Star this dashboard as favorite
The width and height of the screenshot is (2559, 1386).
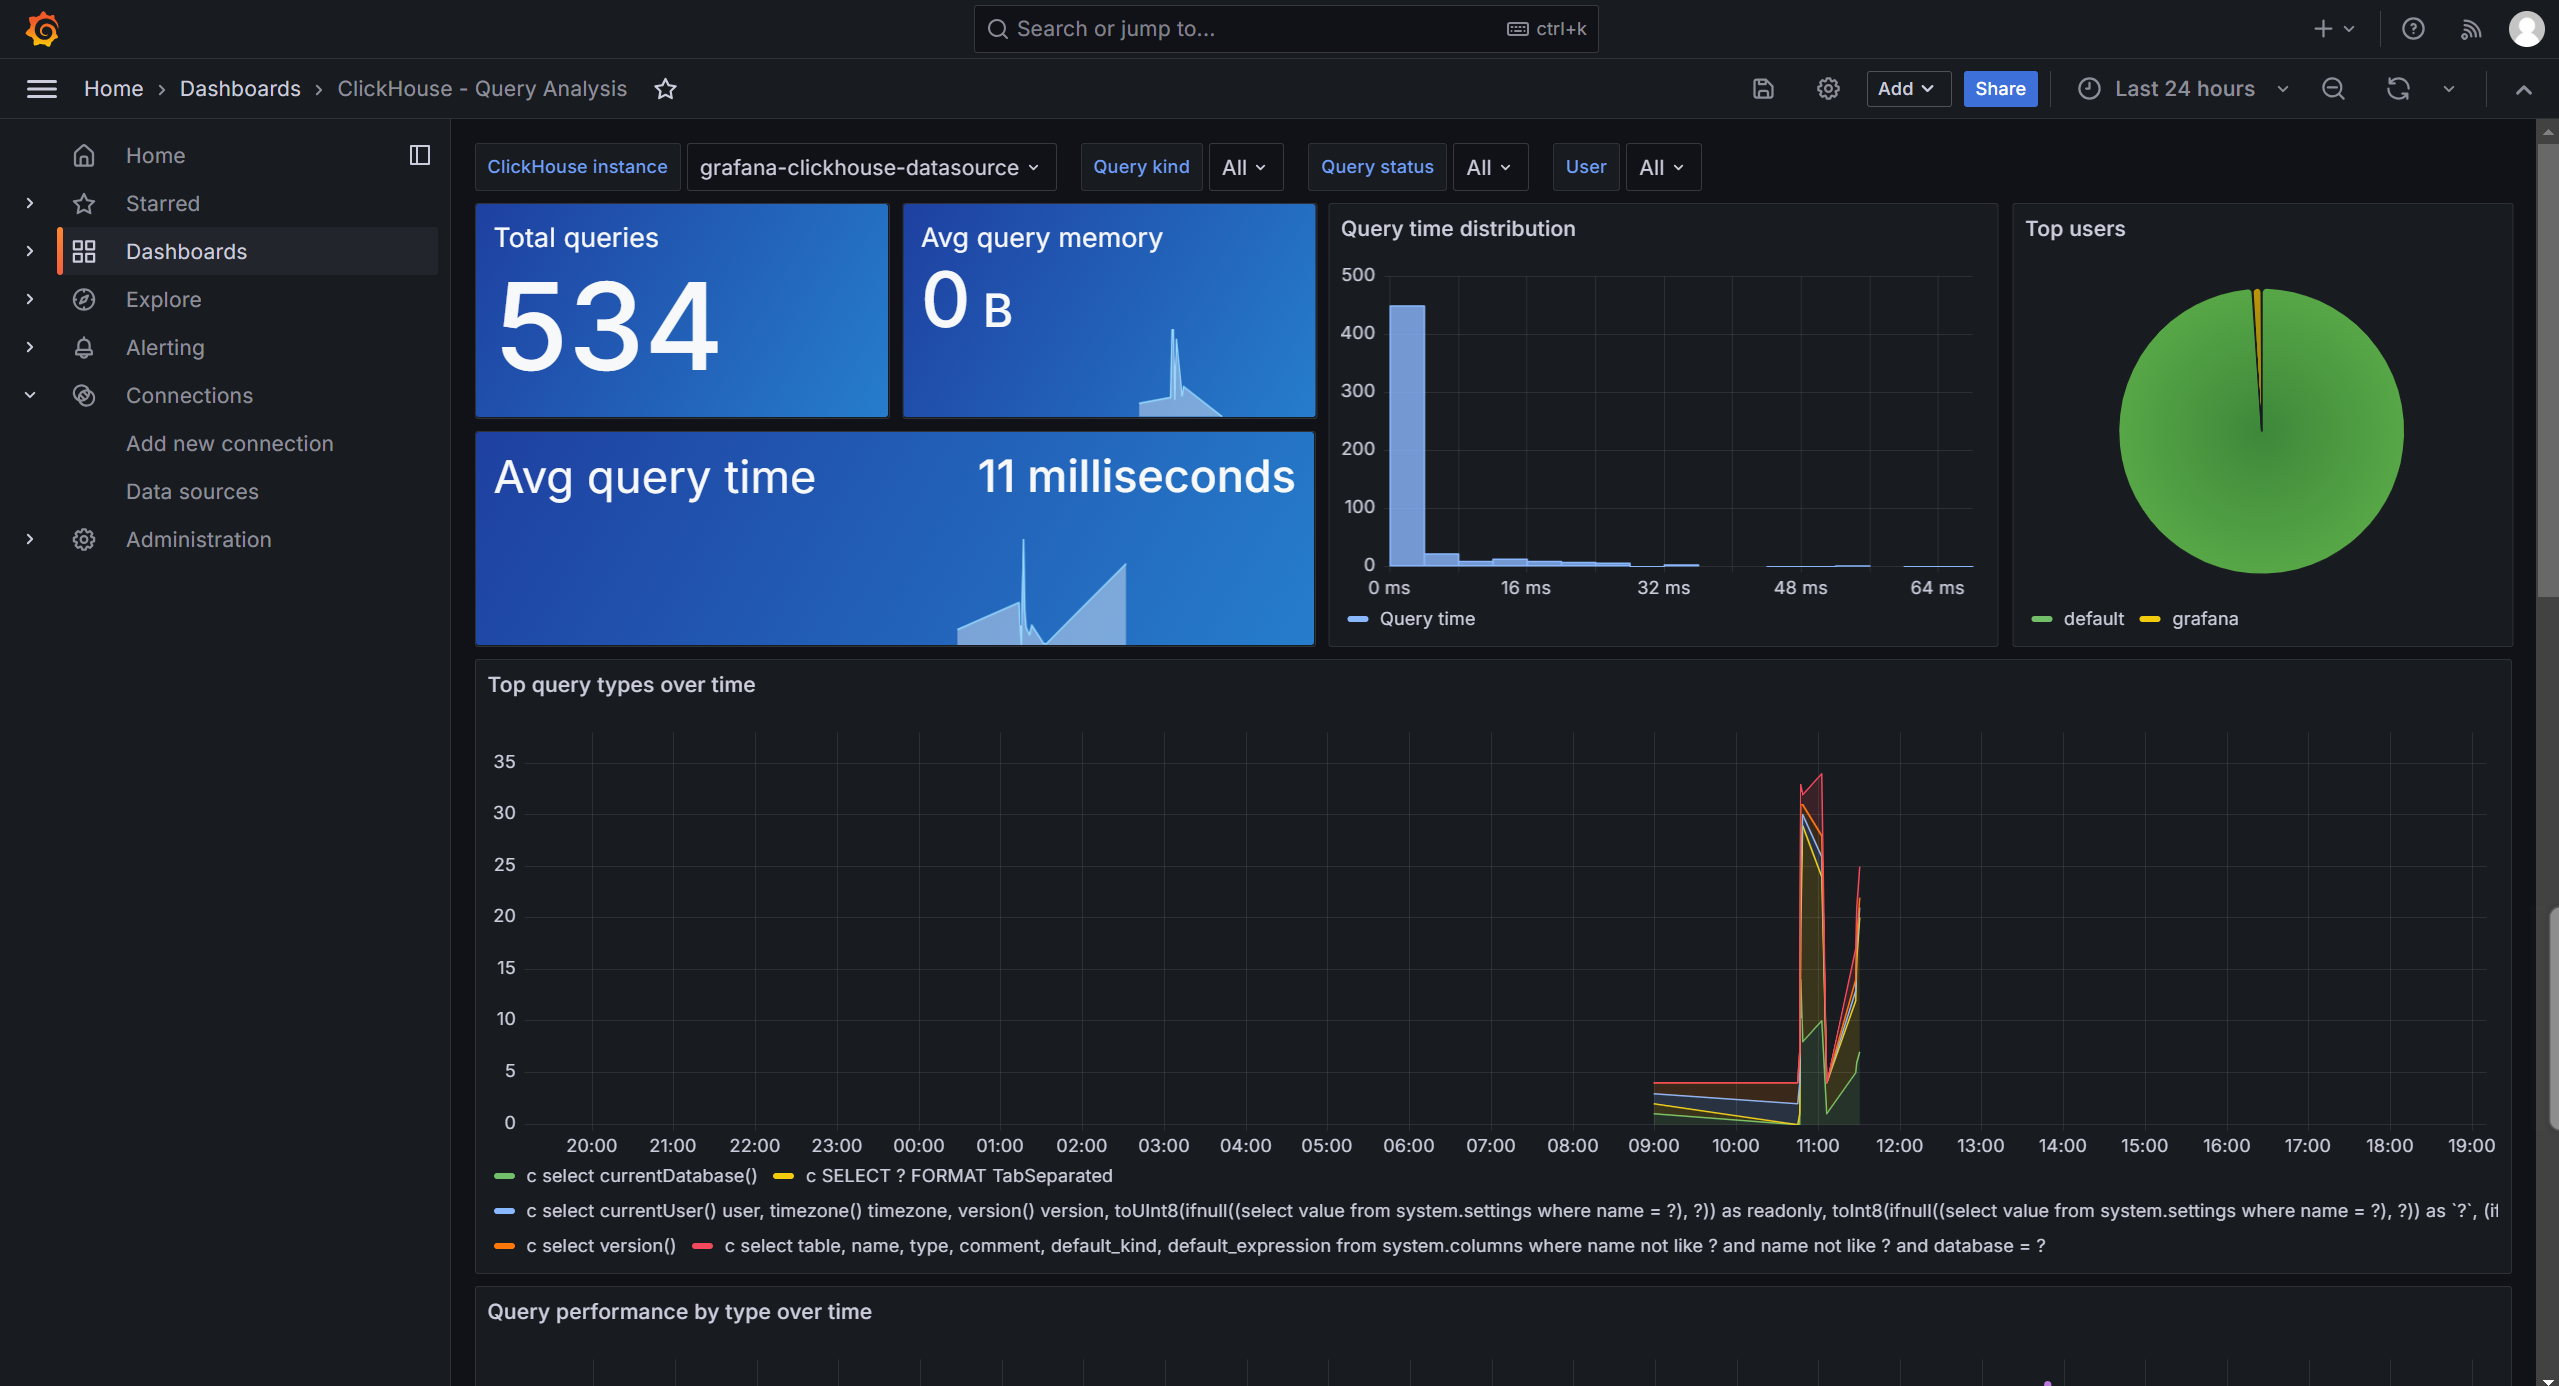point(665,89)
